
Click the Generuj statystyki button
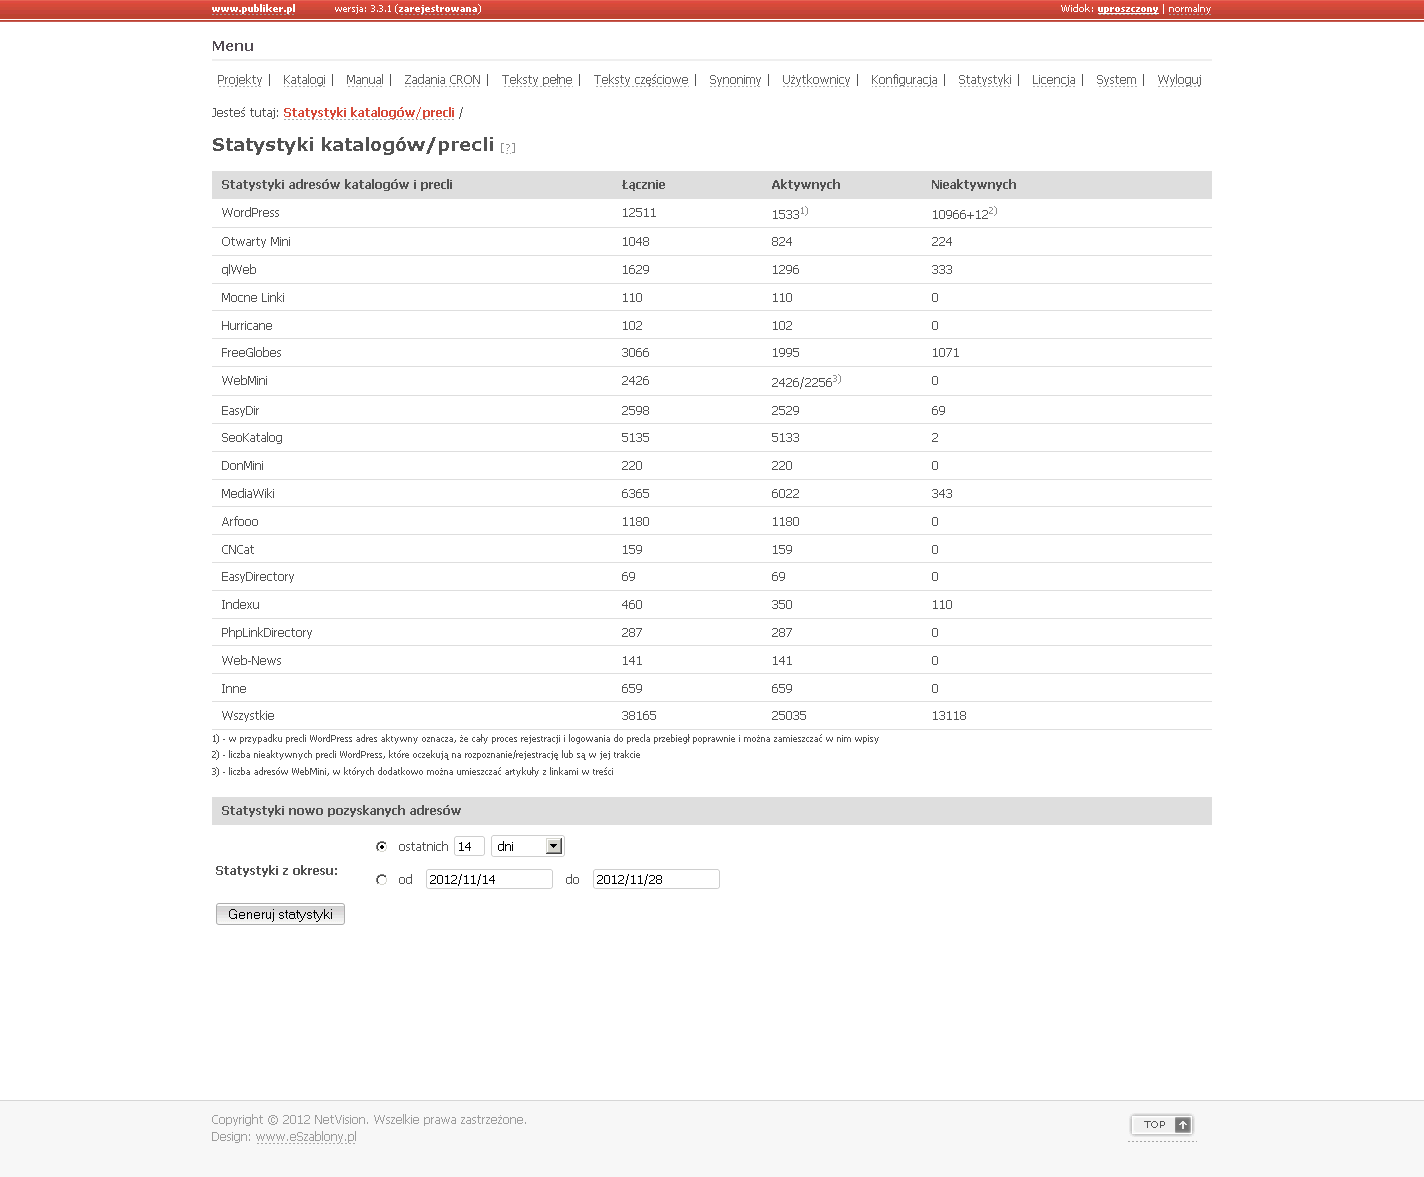[x=280, y=914]
